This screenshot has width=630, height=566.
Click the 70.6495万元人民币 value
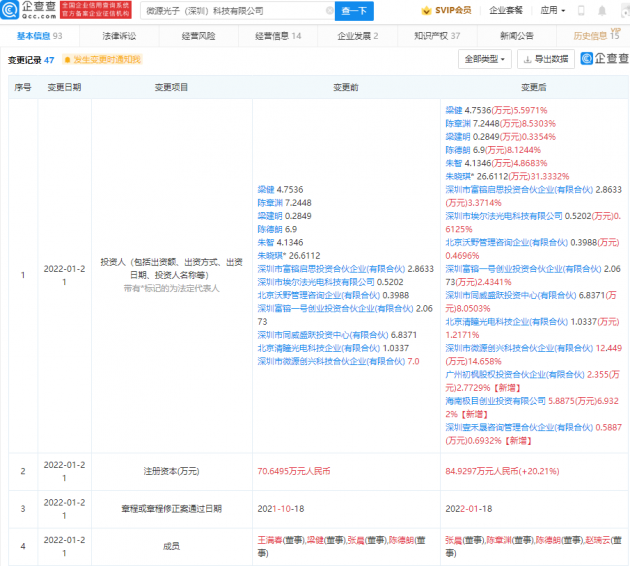tap(294, 471)
